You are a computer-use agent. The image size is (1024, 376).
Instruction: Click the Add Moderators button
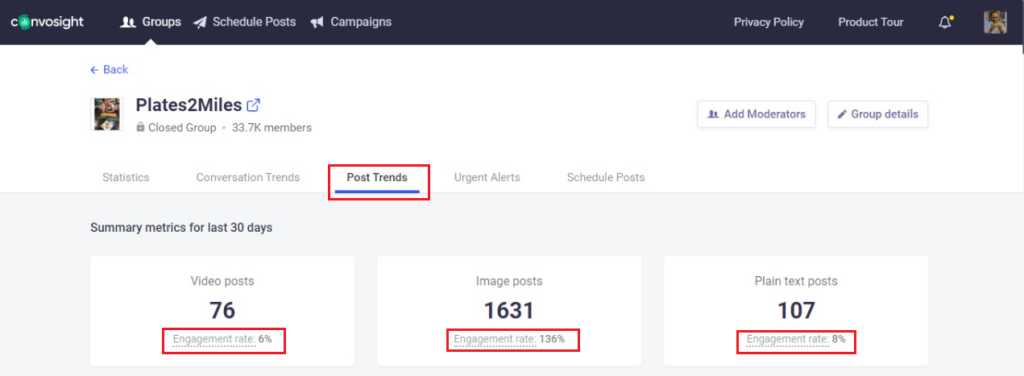click(x=756, y=114)
